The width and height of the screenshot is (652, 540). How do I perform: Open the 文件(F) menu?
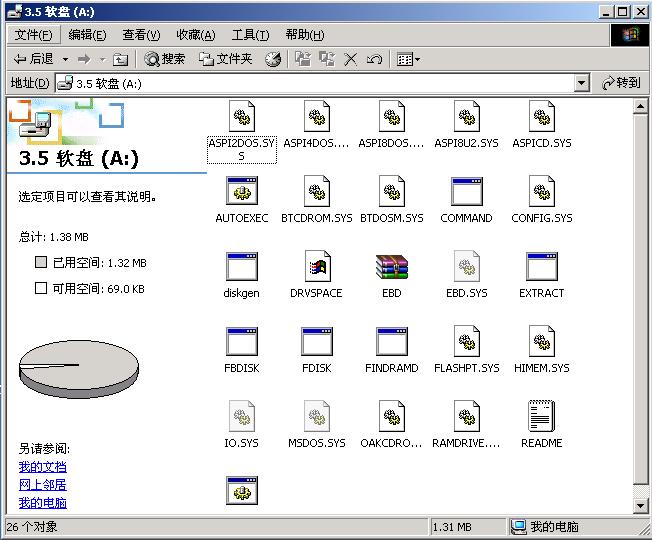point(34,35)
